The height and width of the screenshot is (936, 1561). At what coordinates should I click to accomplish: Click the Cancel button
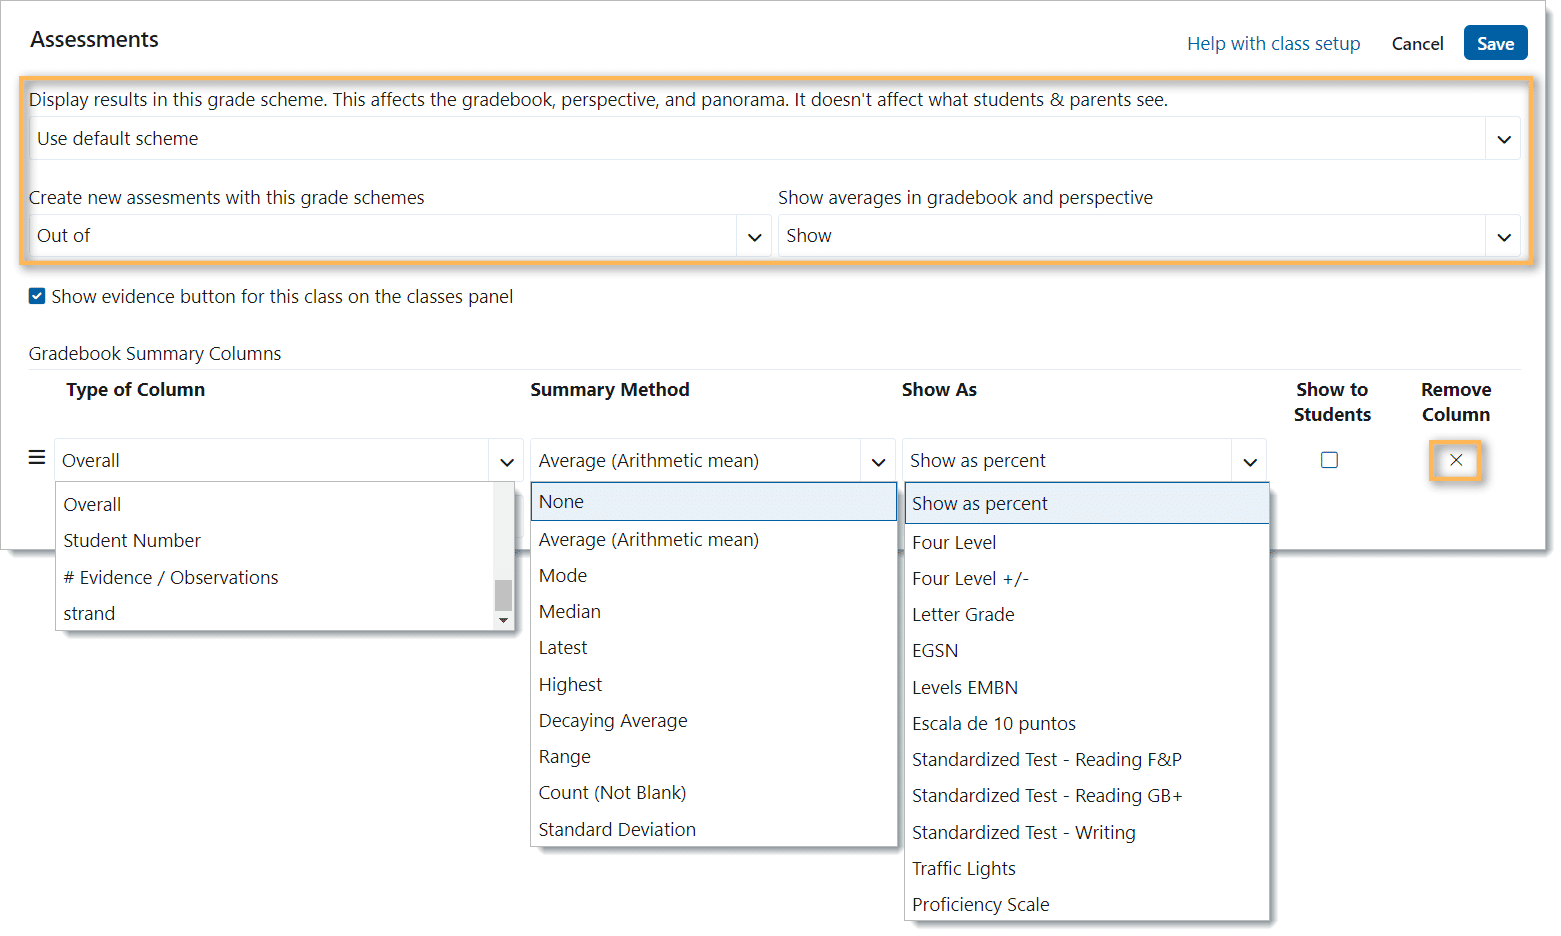(1417, 44)
